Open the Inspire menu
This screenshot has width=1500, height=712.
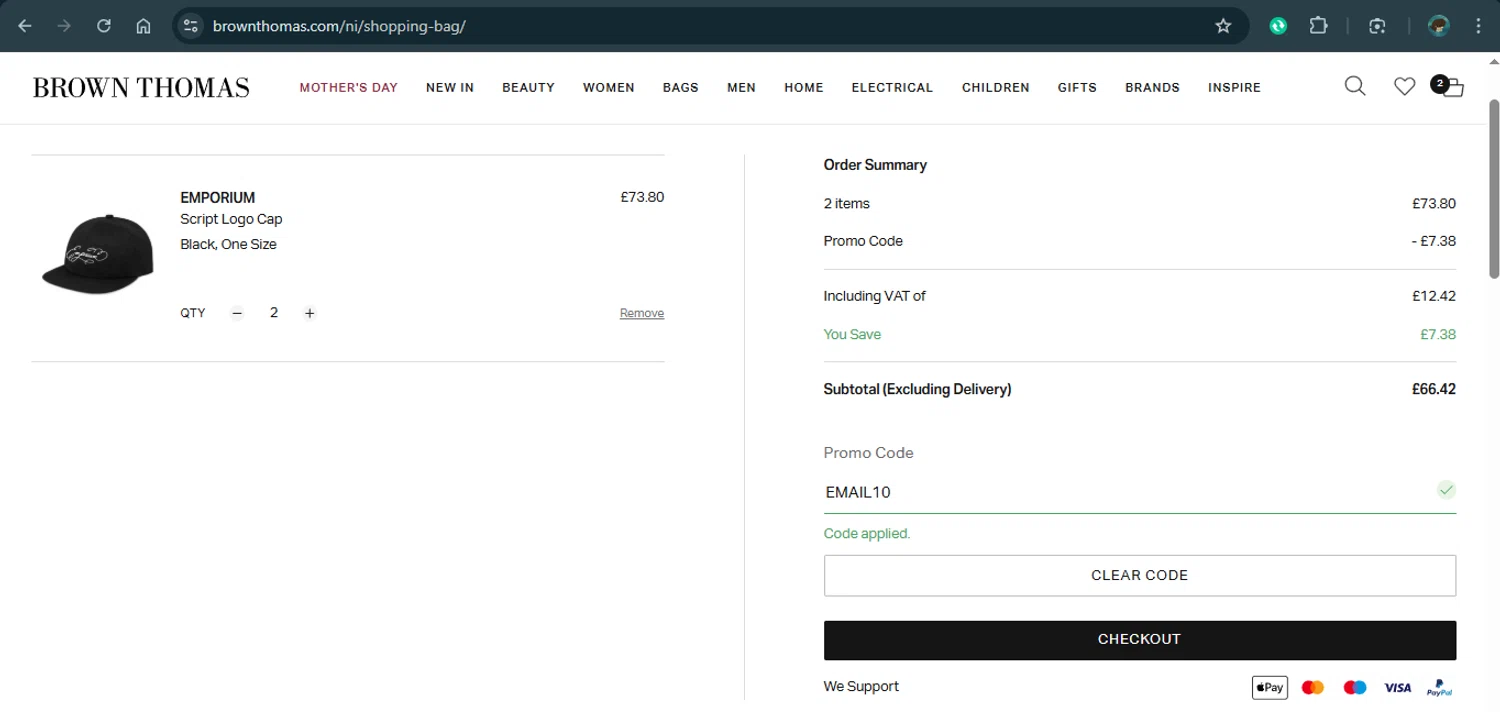point(1234,88)
